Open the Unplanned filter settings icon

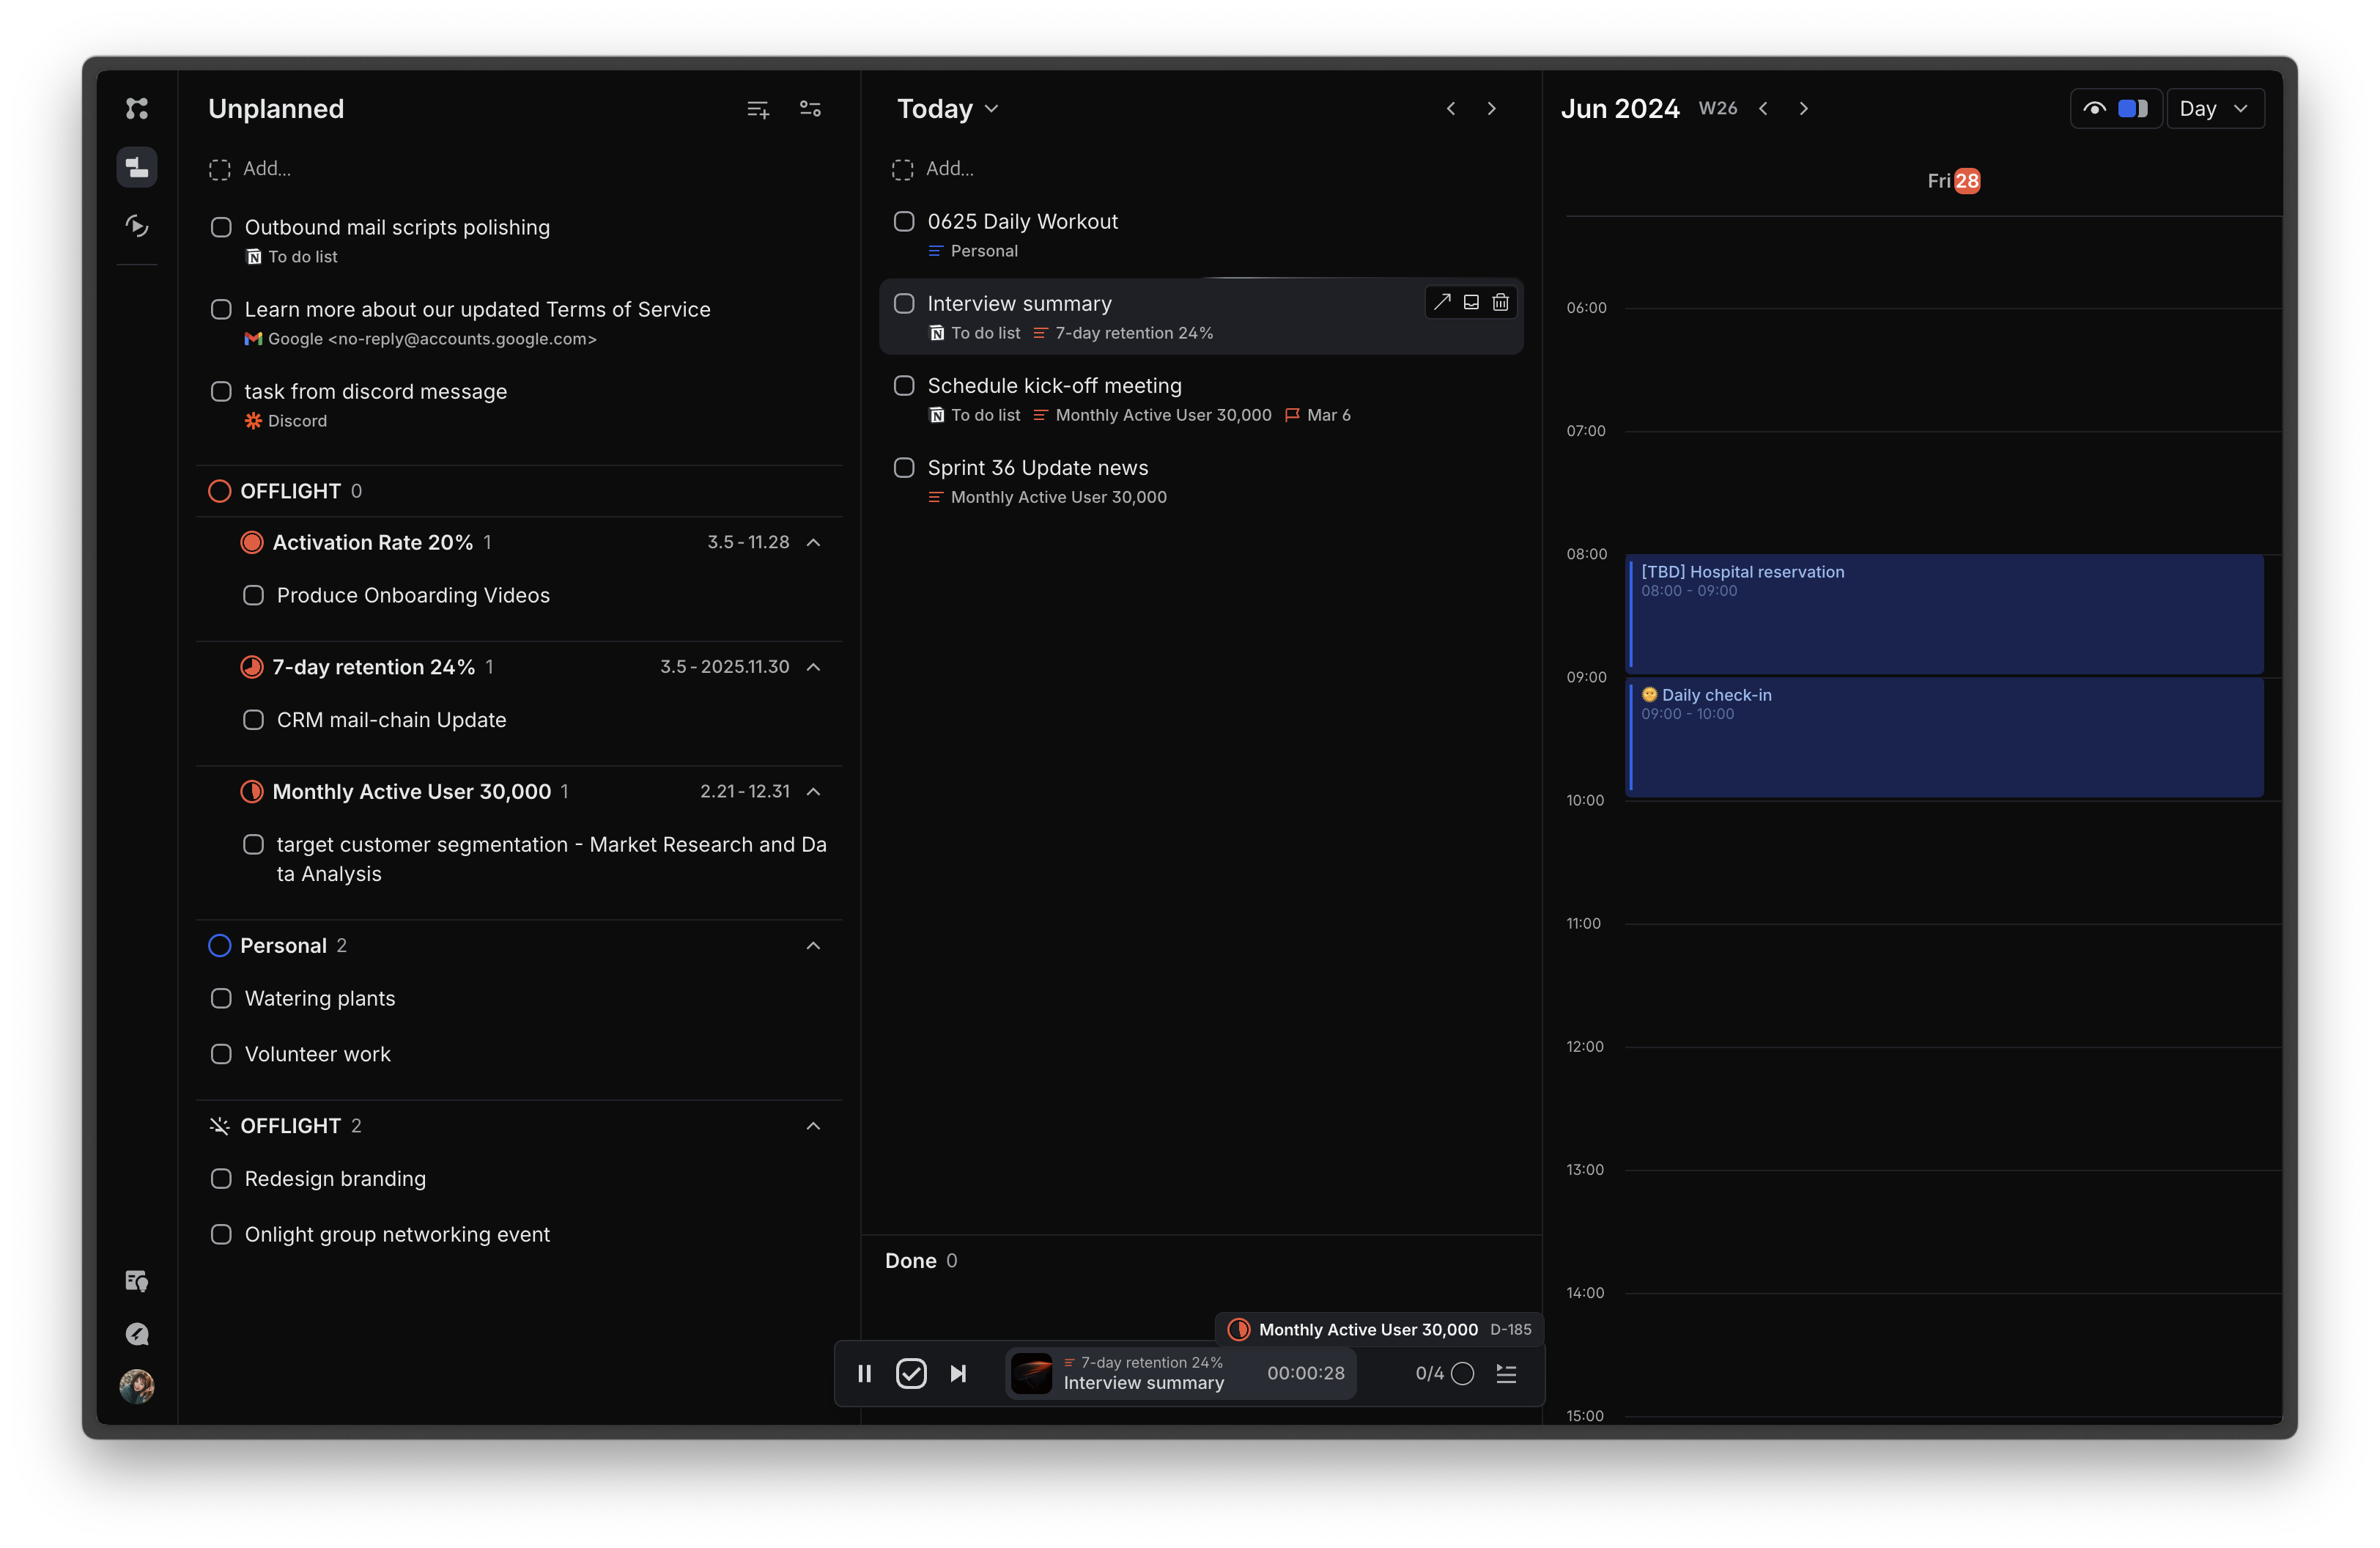[810, 109]
